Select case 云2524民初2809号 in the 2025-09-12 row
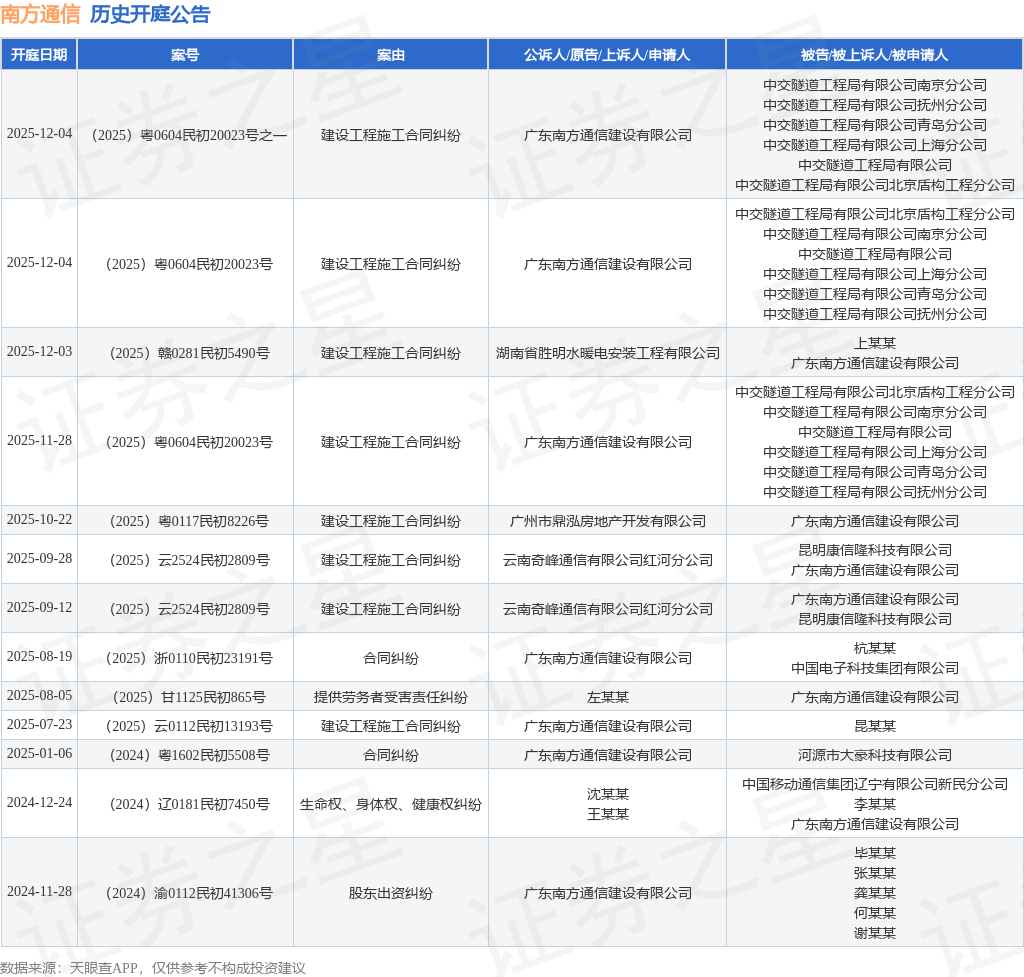The height and width of the screenshot is (977, 1024). (x=185, y=609)
